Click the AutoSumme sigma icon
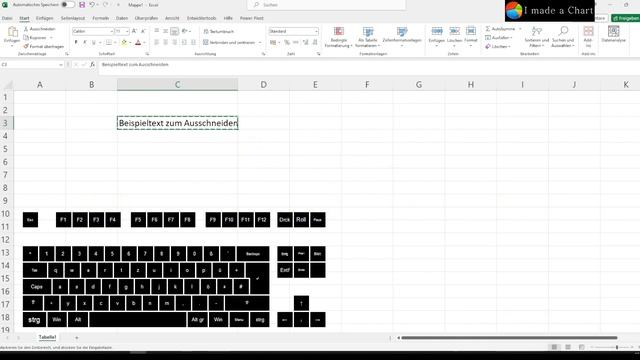The height and width of the screenshot is (360, 640). [488, 29]
